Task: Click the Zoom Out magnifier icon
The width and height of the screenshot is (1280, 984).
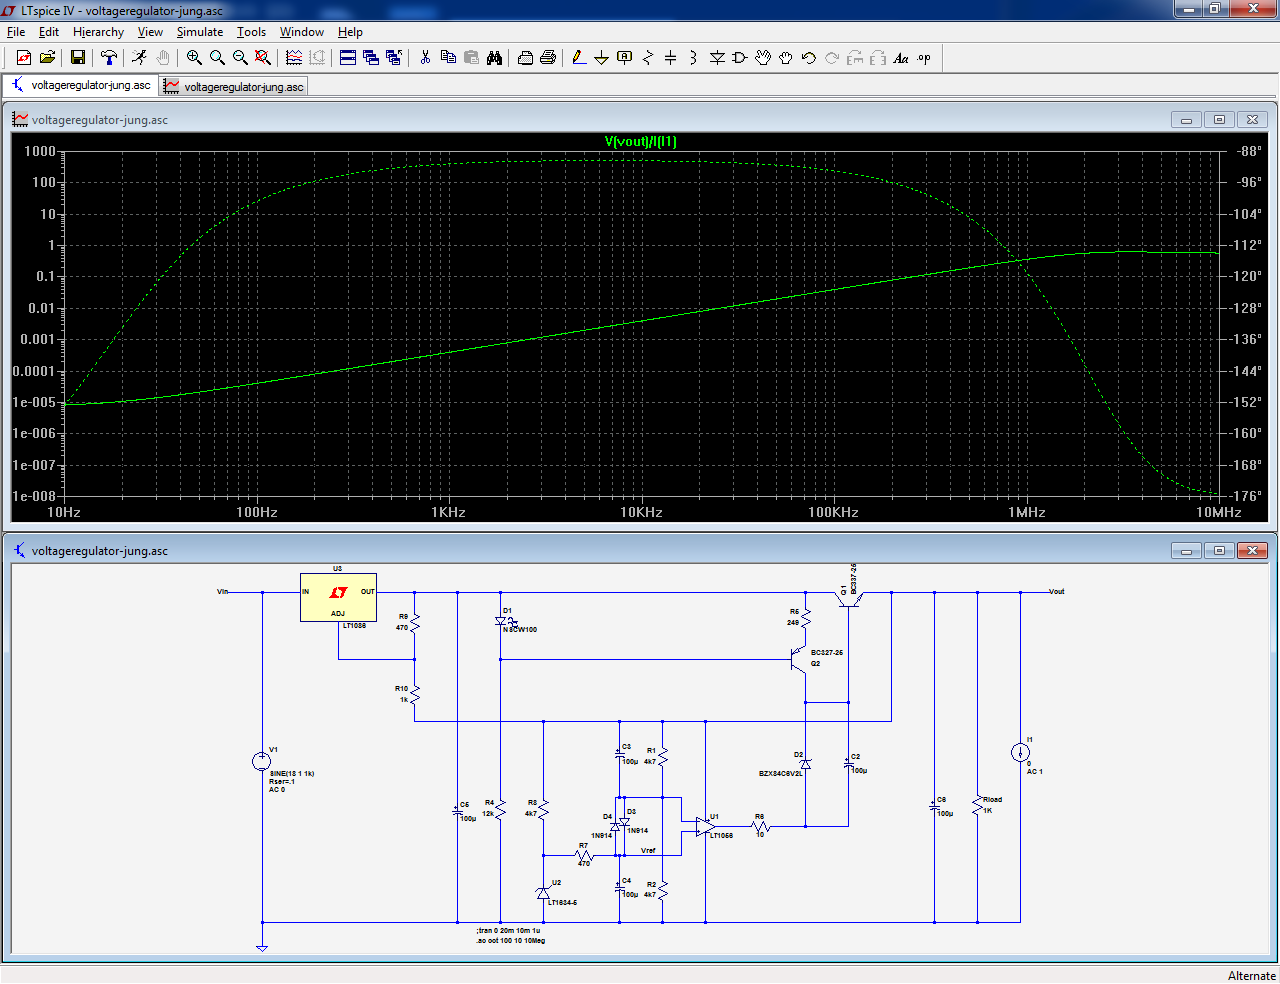Action: 240,58
